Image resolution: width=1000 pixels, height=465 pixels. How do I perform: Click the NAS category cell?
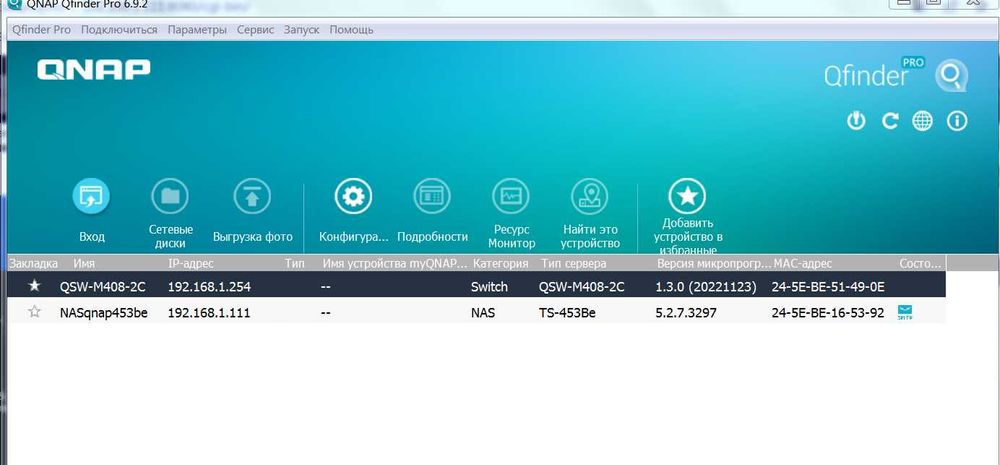pos(483,313)
